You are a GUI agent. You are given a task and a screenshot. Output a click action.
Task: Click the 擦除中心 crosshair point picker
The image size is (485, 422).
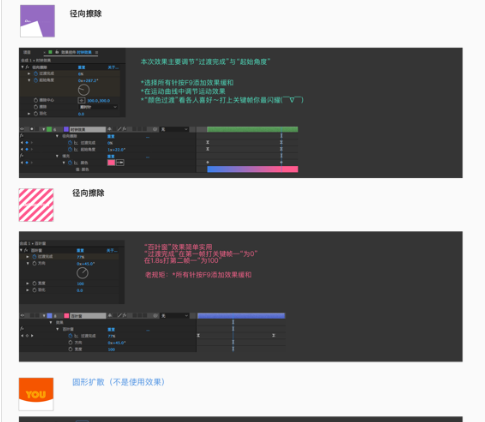pyautogui.click(x=82, y=100)
